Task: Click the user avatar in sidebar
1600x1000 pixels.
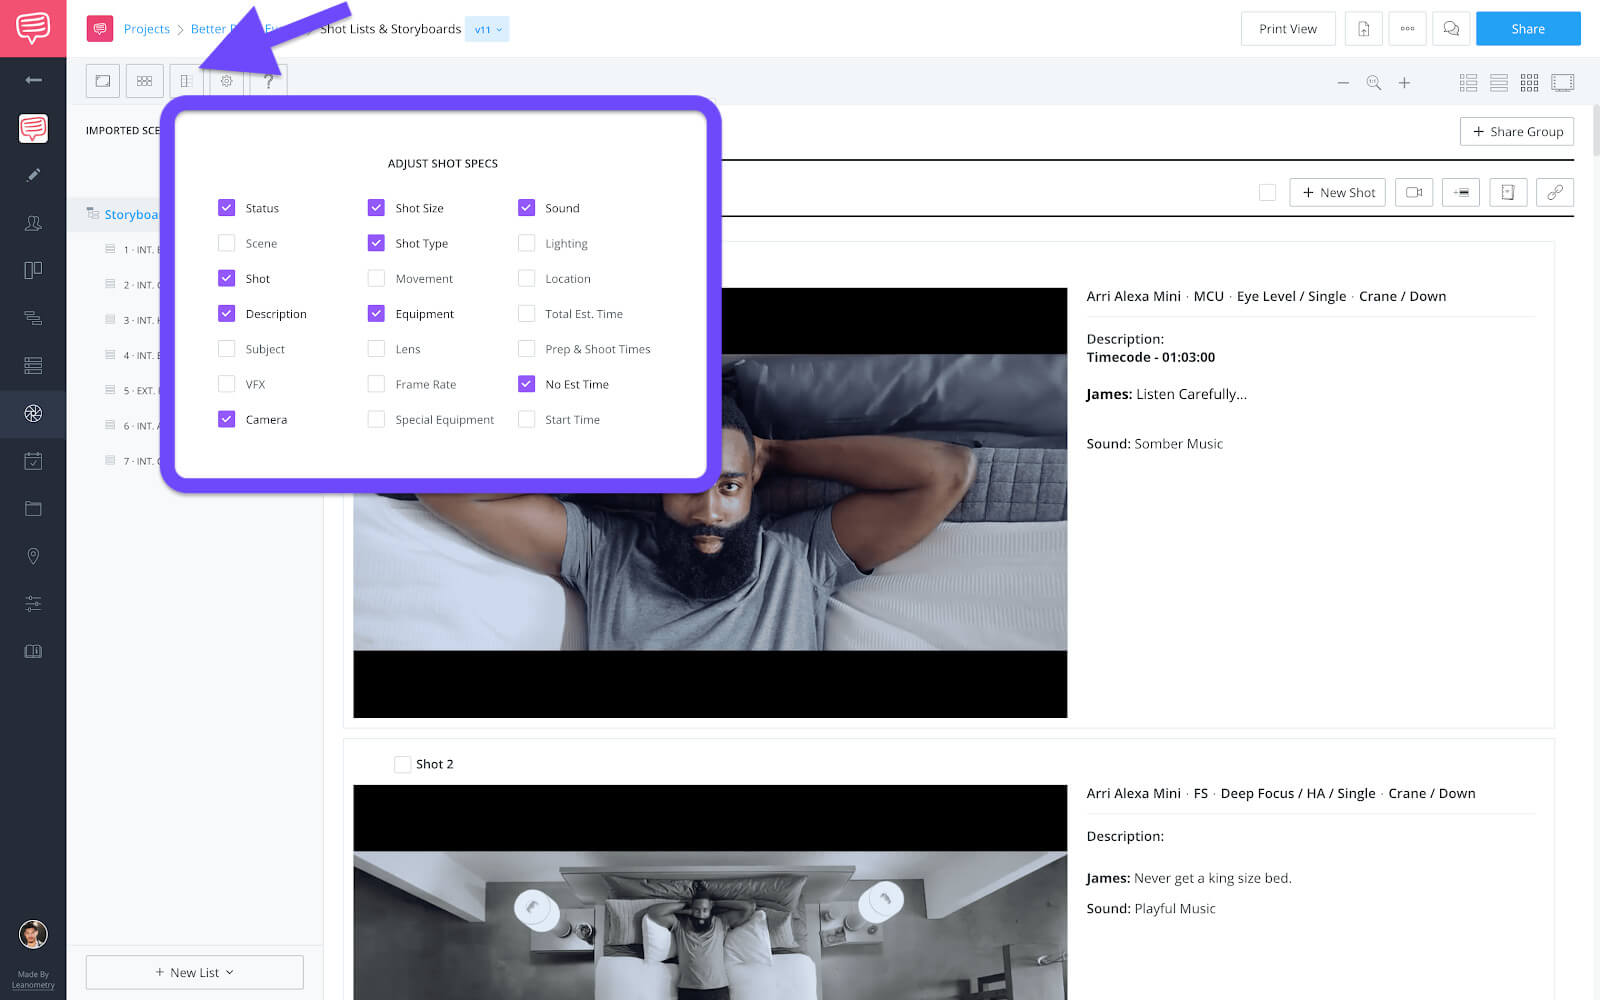Action: [33, 934]
